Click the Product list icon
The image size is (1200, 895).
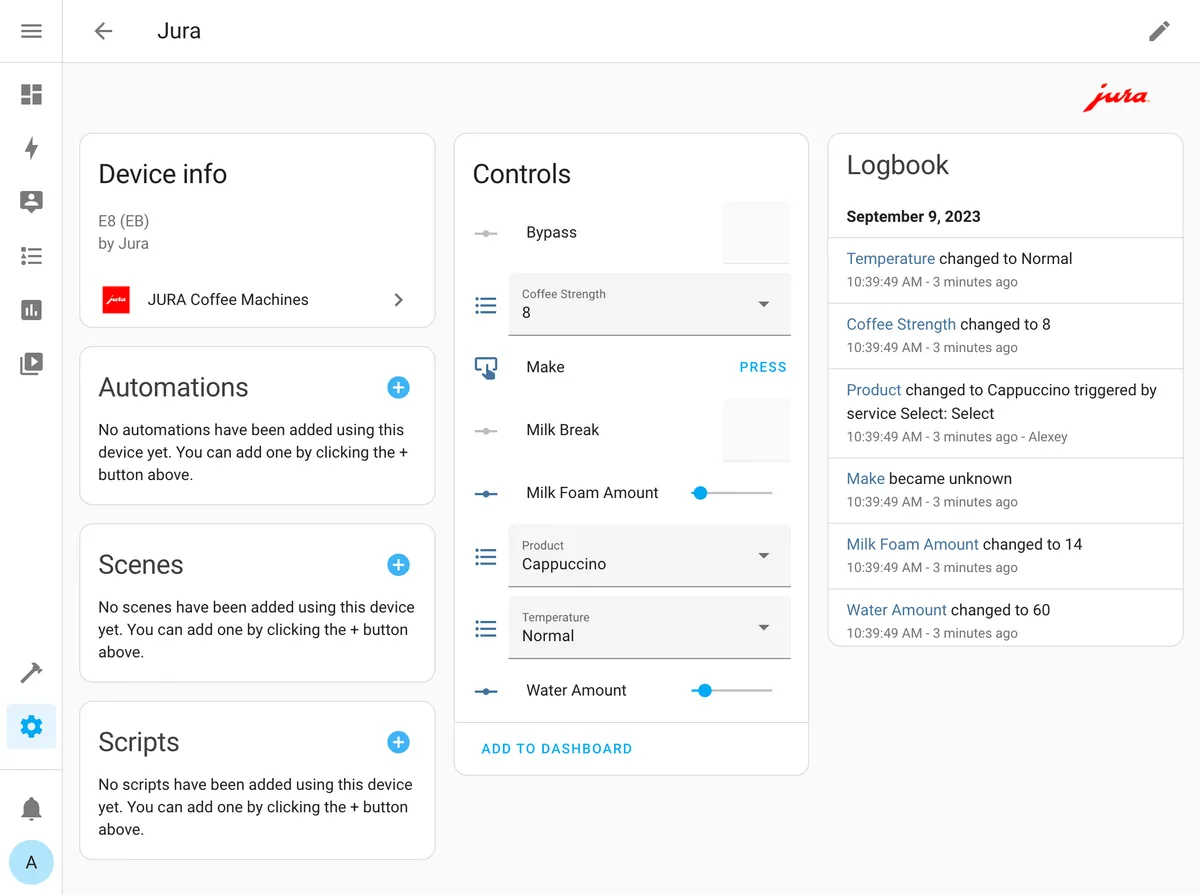point(486,556)
